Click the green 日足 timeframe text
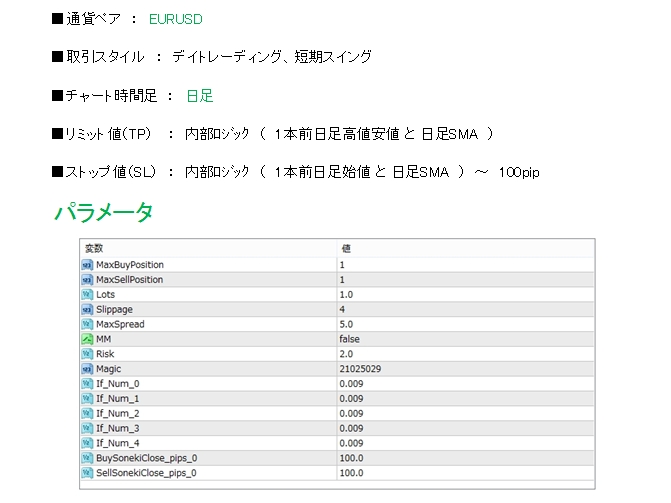 pyautogui.click(x=199, y=96)
